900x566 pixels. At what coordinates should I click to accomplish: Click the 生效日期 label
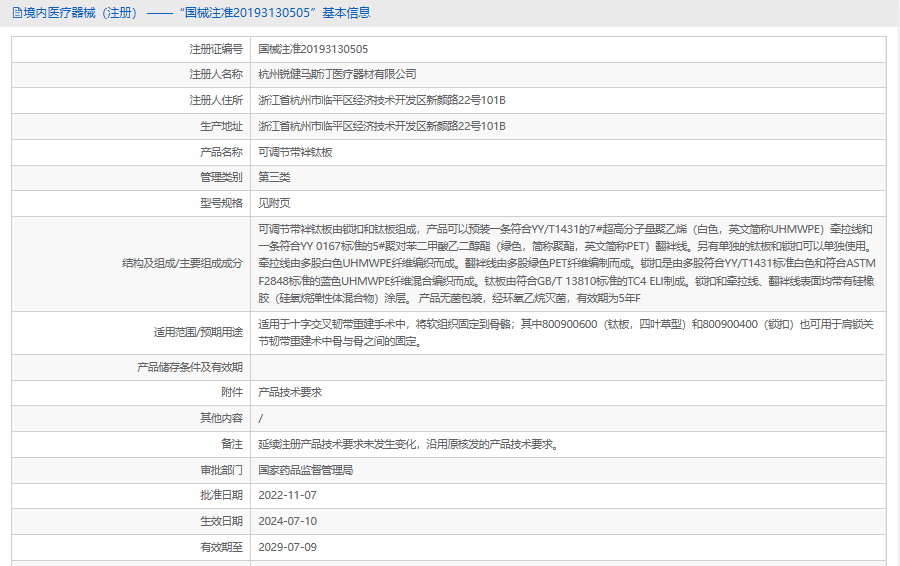(222, 521)
